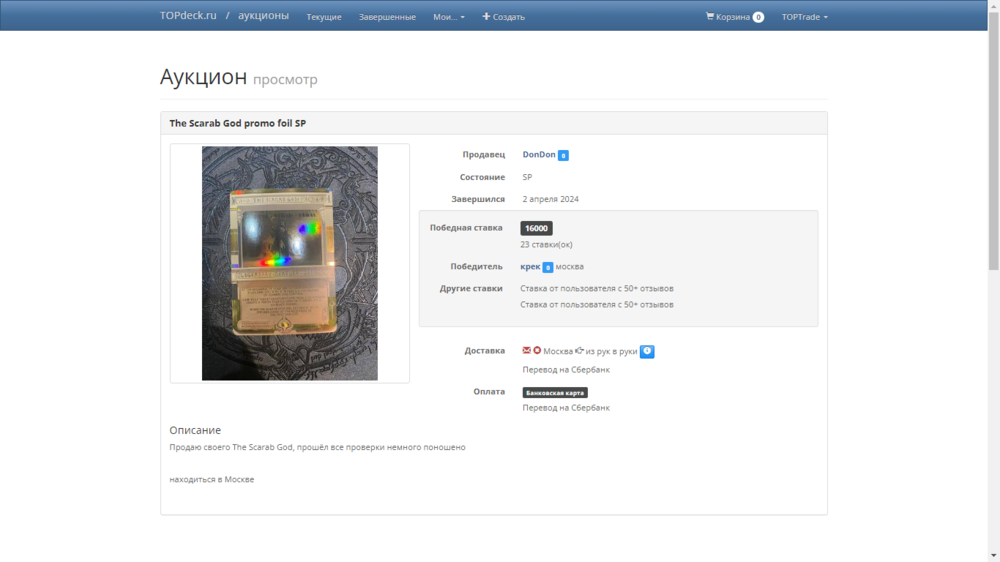Click the plus icon next to Создать

coord(486,16)
